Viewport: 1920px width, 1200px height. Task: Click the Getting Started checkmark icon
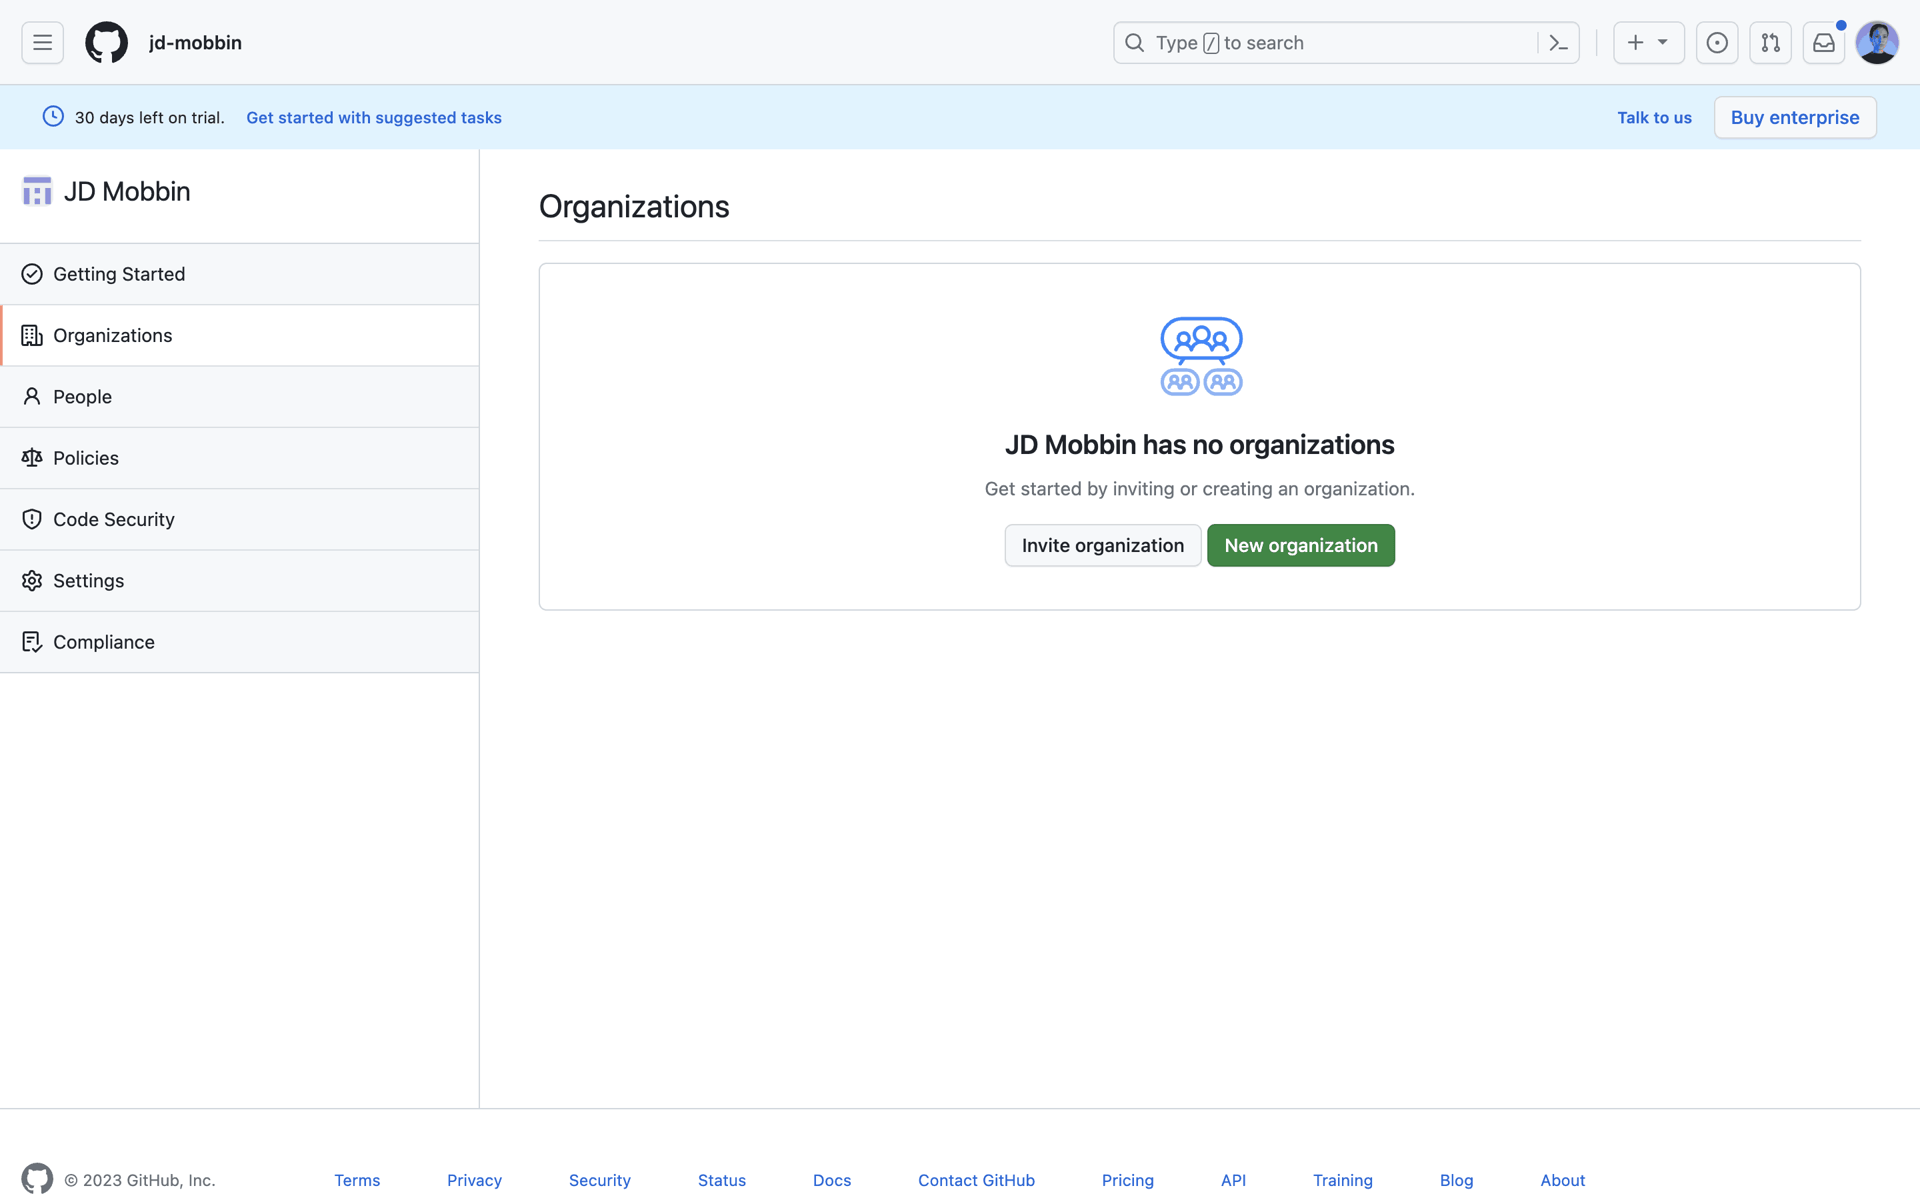[32, 274]
